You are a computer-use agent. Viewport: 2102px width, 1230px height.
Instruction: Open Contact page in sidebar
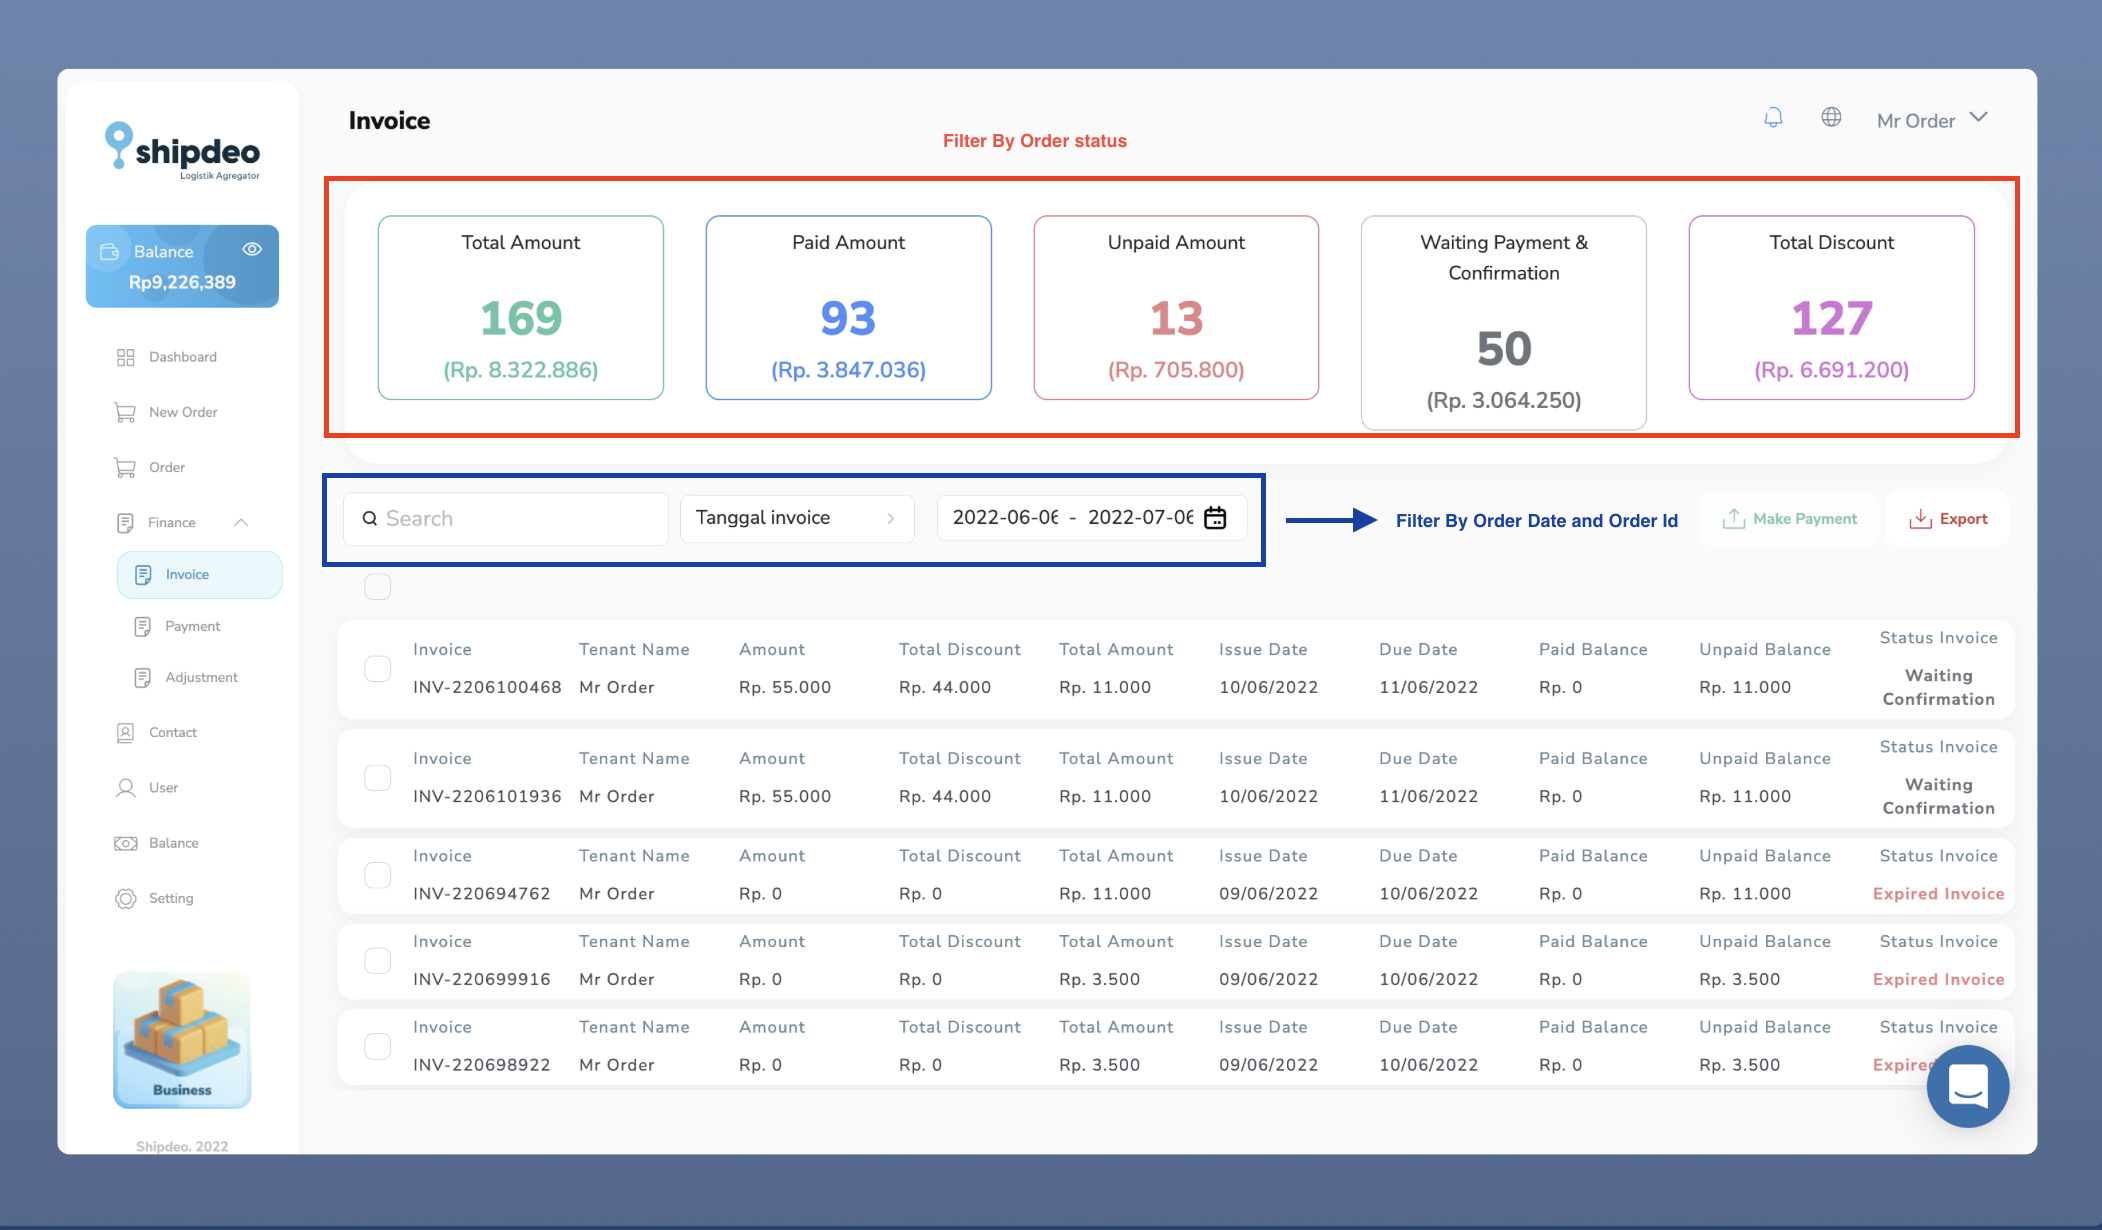click(x=172, y=732)
